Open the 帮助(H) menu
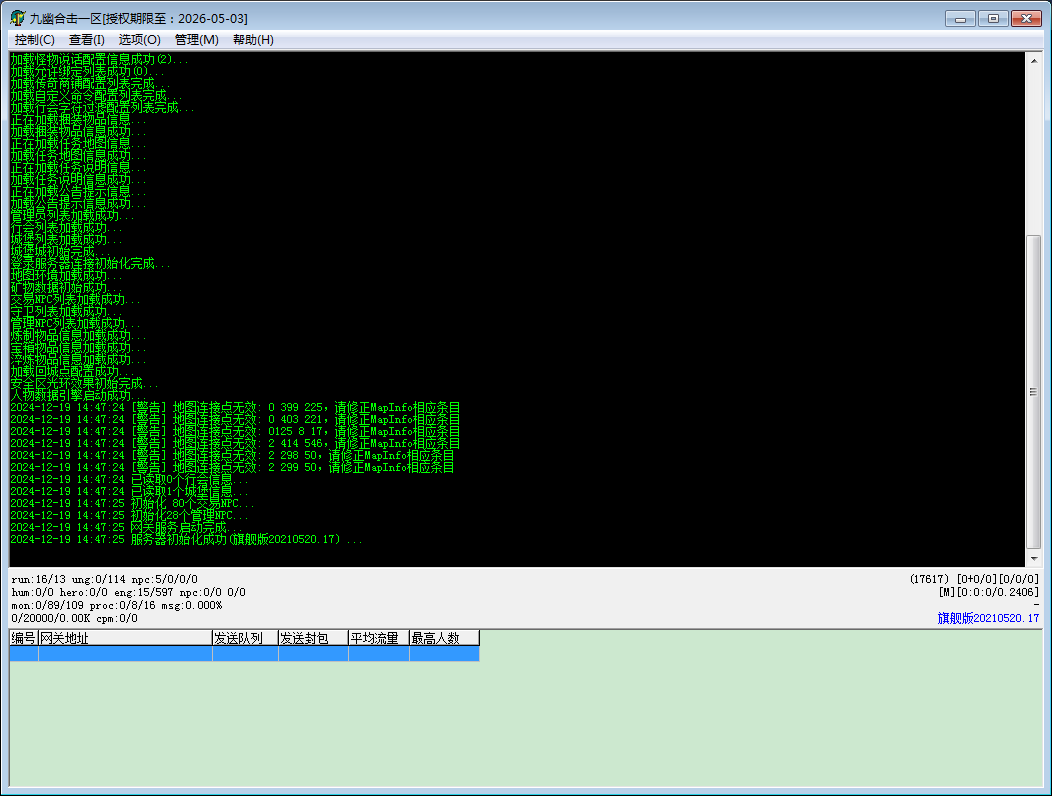 click(x=253, y=40)
